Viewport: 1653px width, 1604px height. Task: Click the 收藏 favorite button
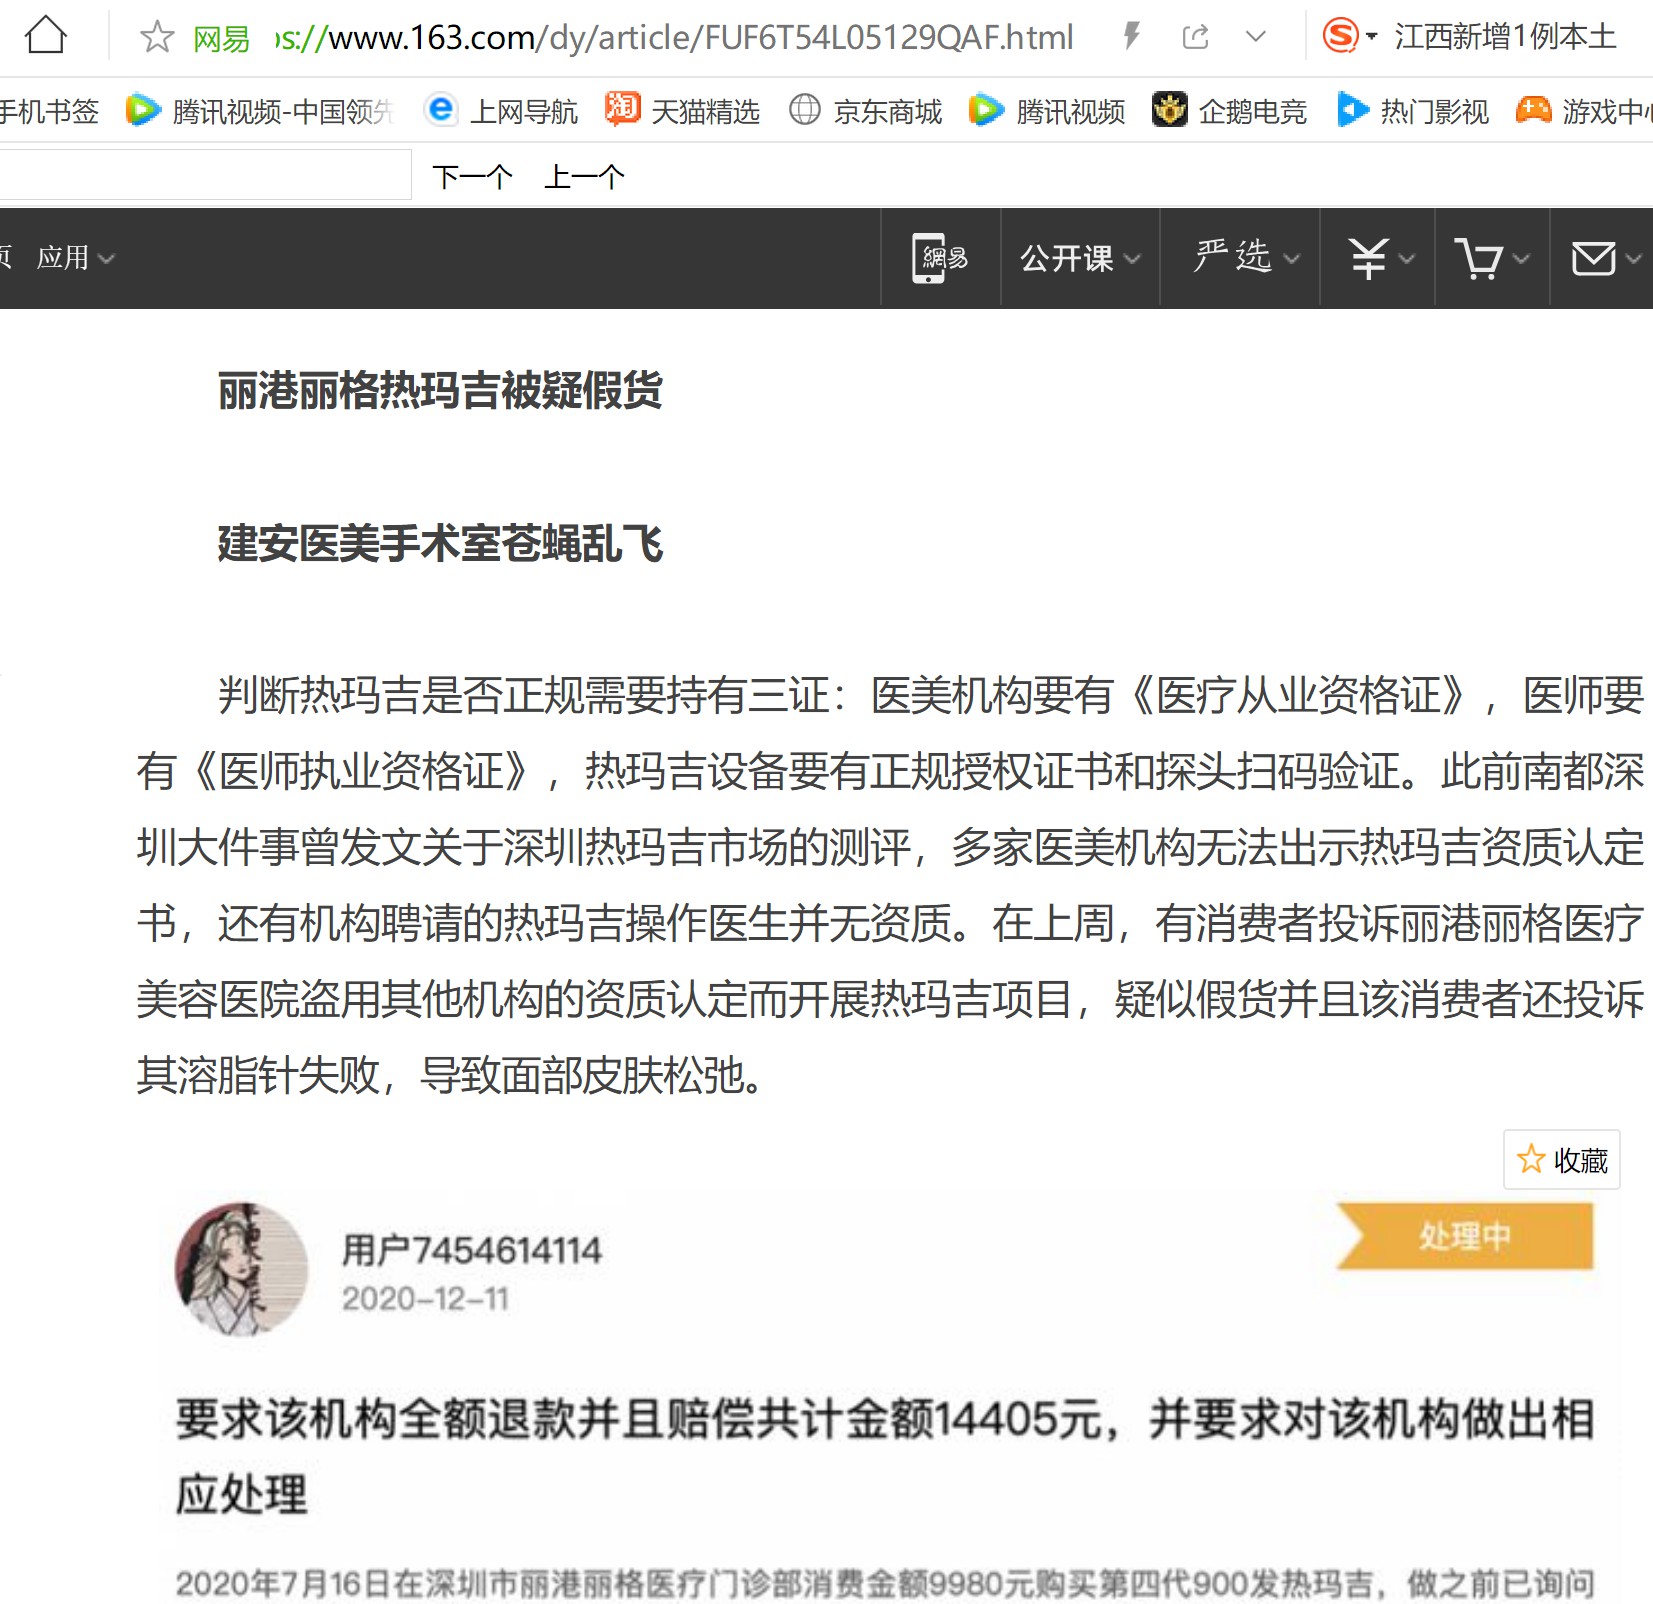pyautogui.click(x=1562, y=1160)
